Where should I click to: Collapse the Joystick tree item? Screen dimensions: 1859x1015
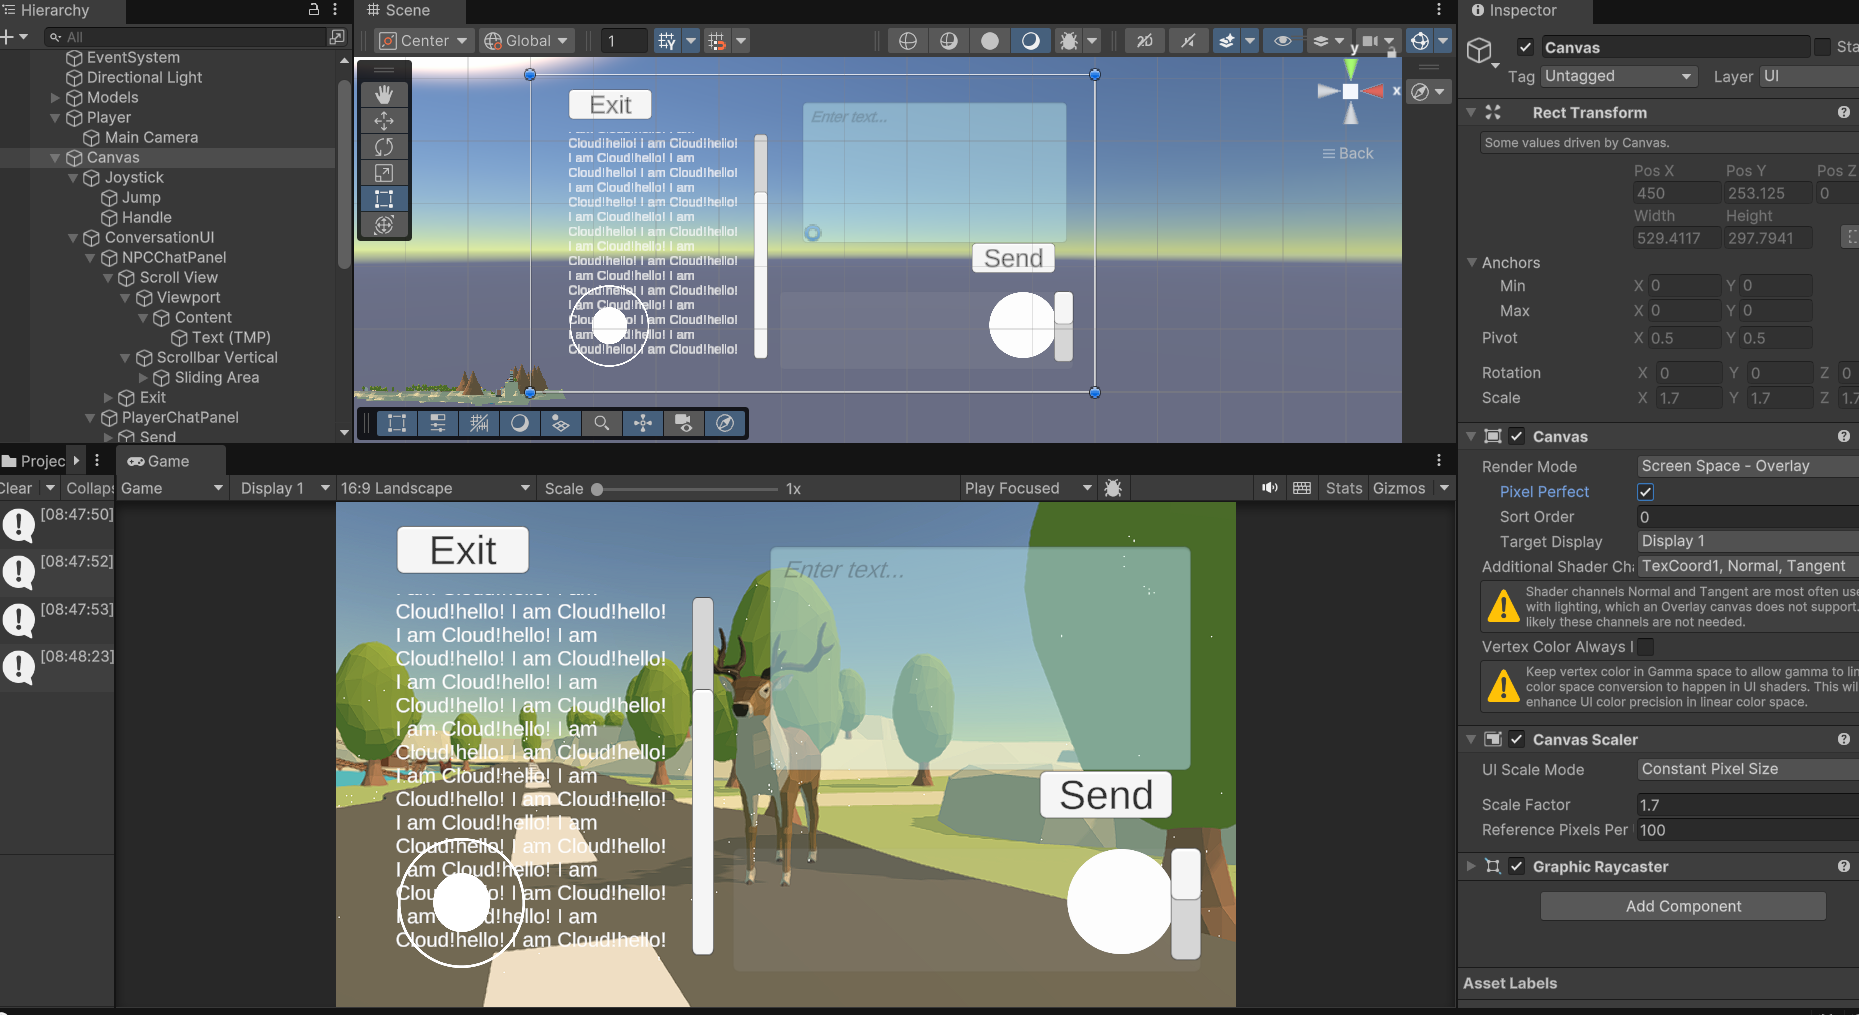(73, 178)
